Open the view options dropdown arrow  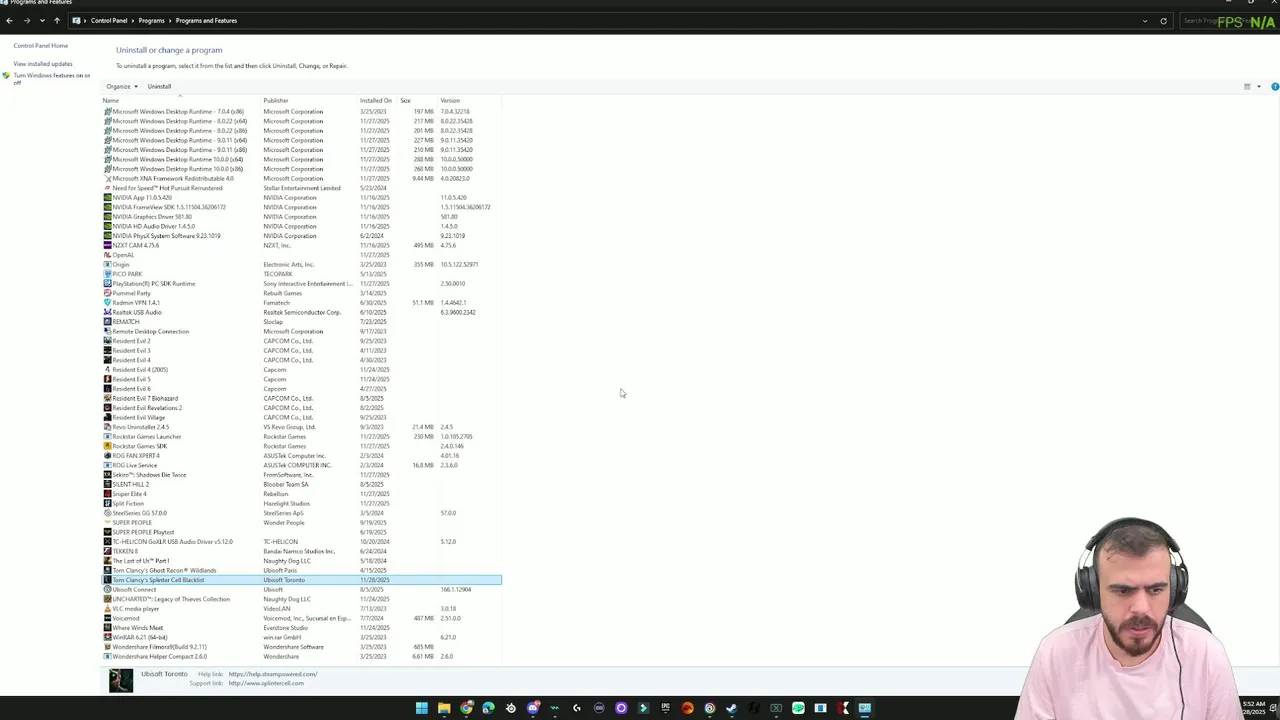(1259, 87)
